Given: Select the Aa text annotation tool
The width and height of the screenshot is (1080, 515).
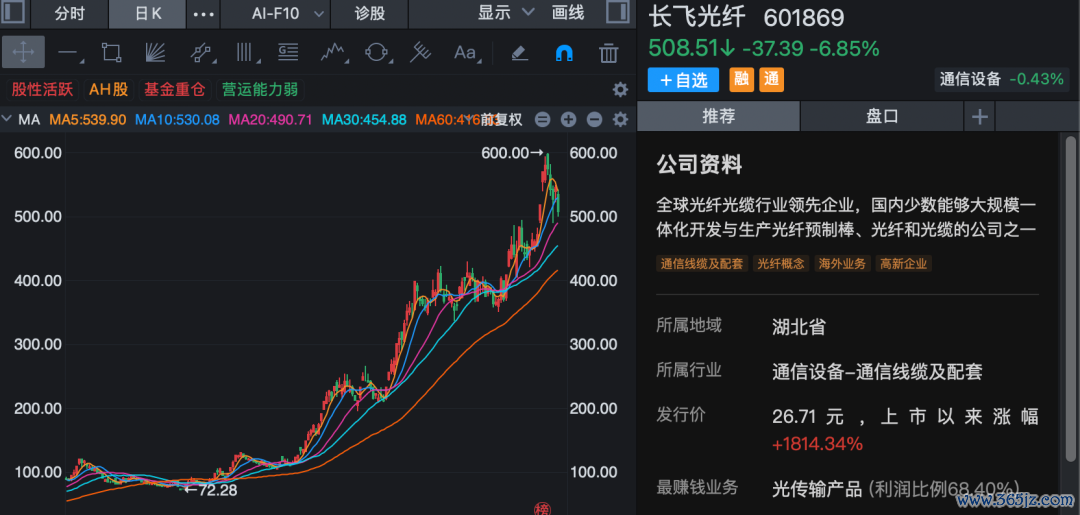Looking at the screenshot, I should [466, 52].
